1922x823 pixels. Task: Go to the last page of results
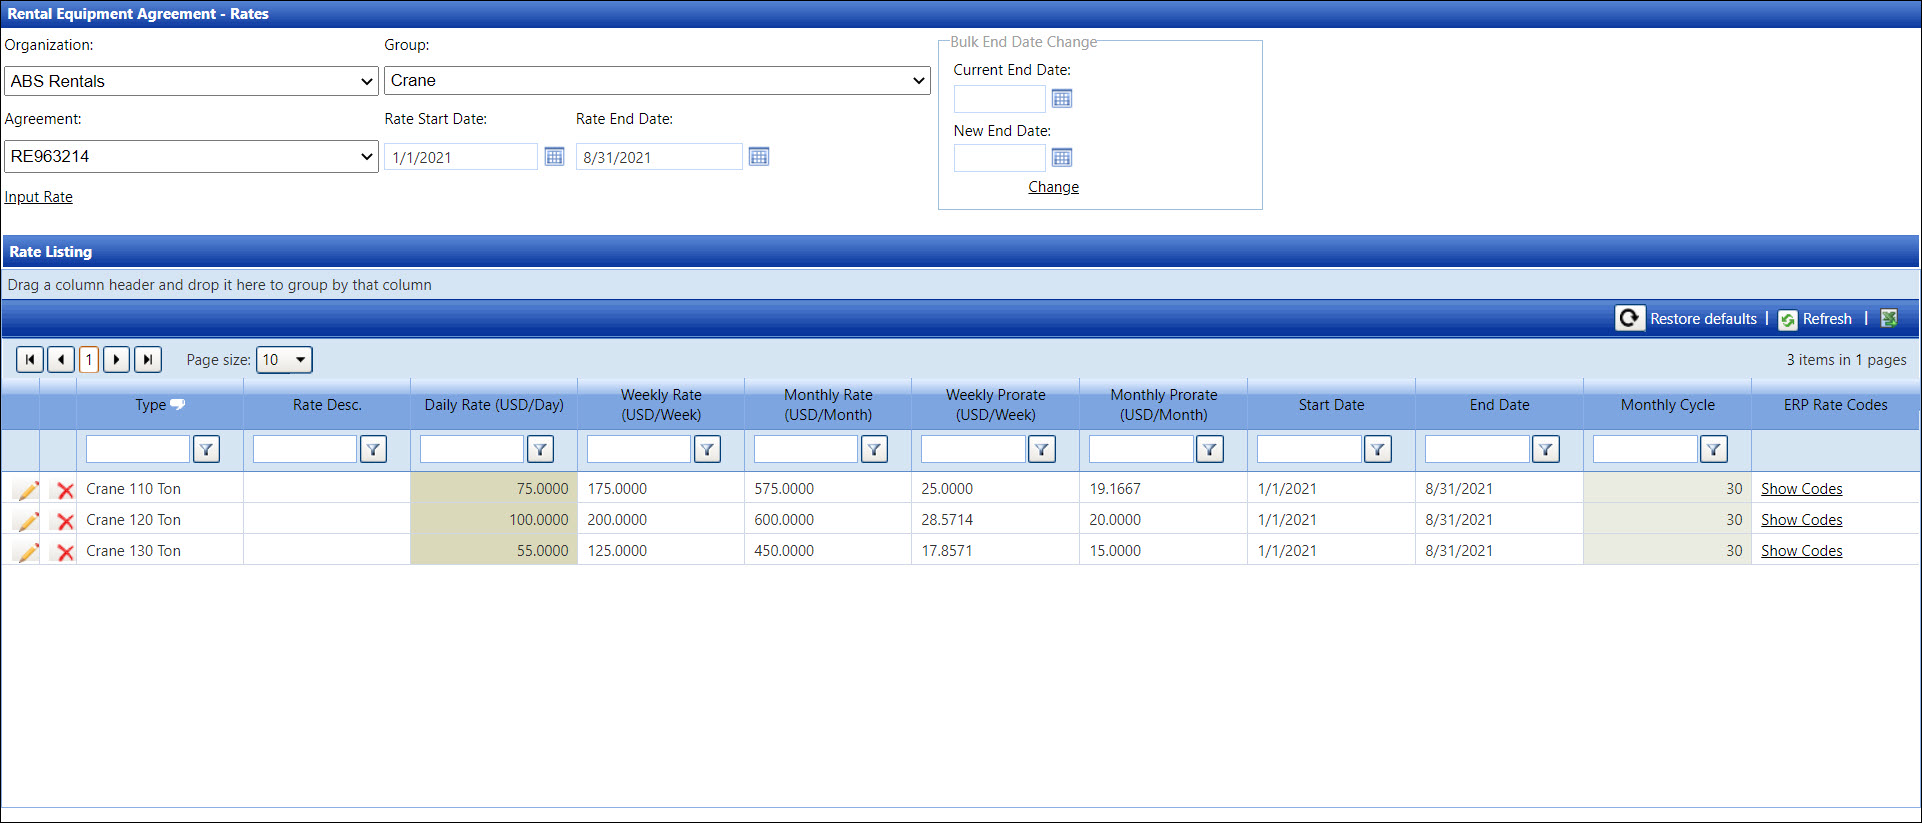(148, 360)
